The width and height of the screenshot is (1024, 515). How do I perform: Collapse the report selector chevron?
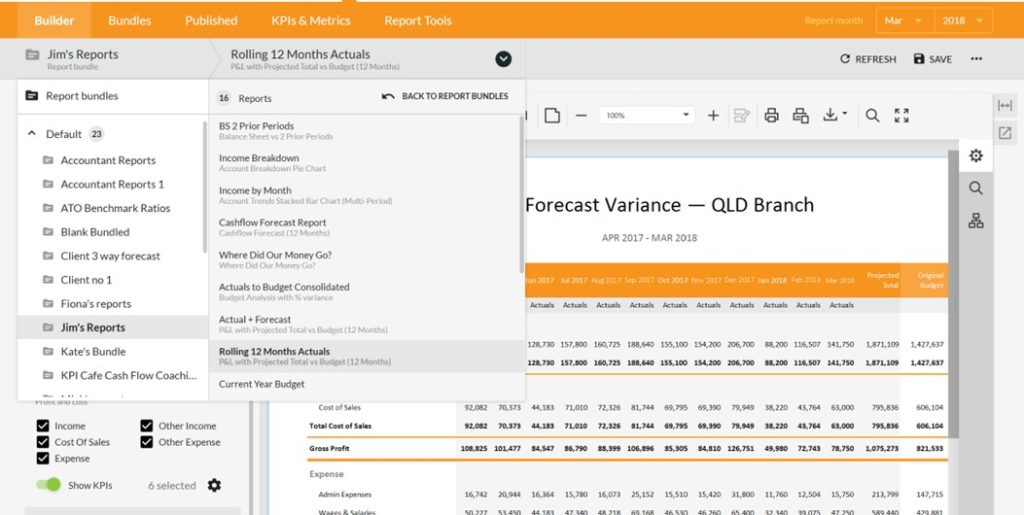click(x=503, y=59)
